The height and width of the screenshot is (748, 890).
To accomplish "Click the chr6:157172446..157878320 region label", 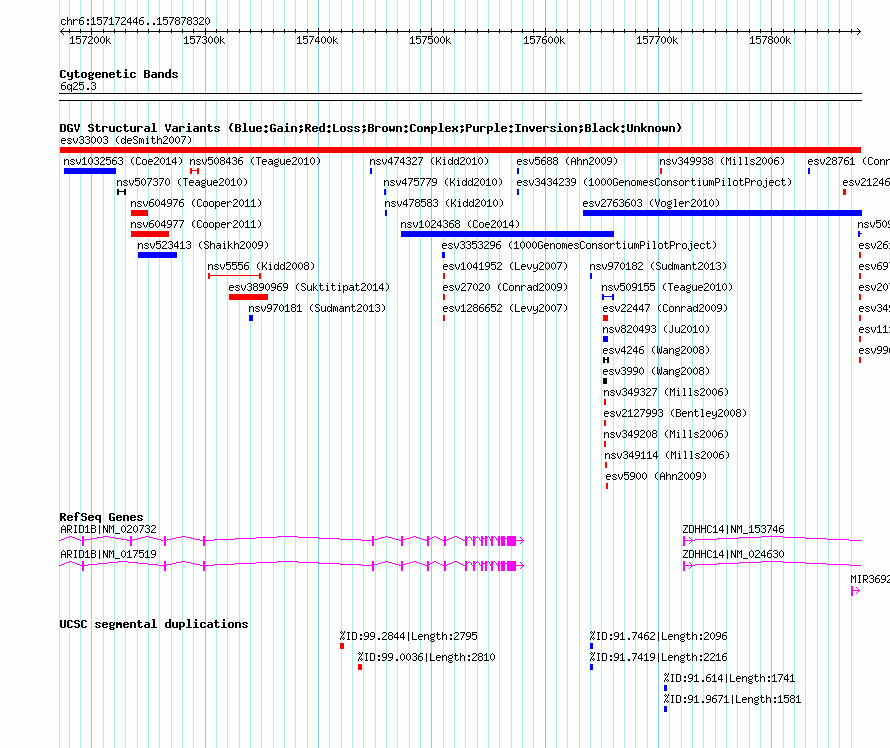I will coord(135,21).
